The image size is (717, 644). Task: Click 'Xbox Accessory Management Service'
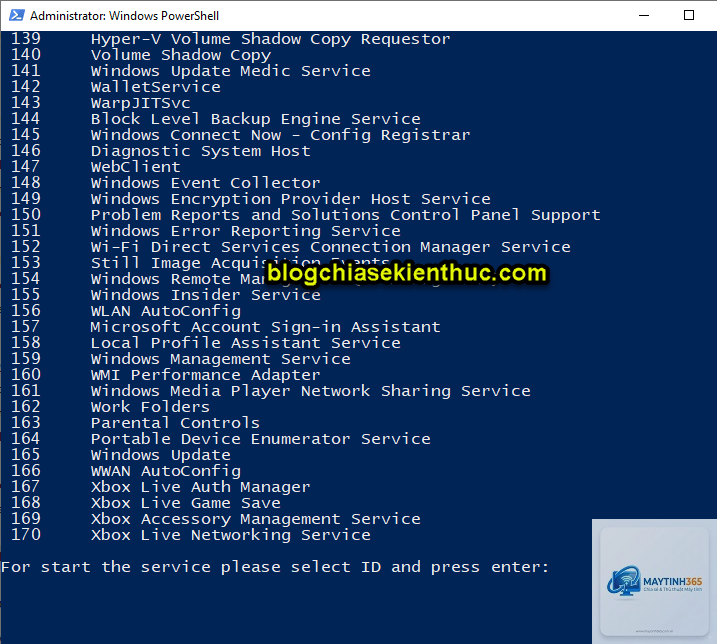pos(256,520)
